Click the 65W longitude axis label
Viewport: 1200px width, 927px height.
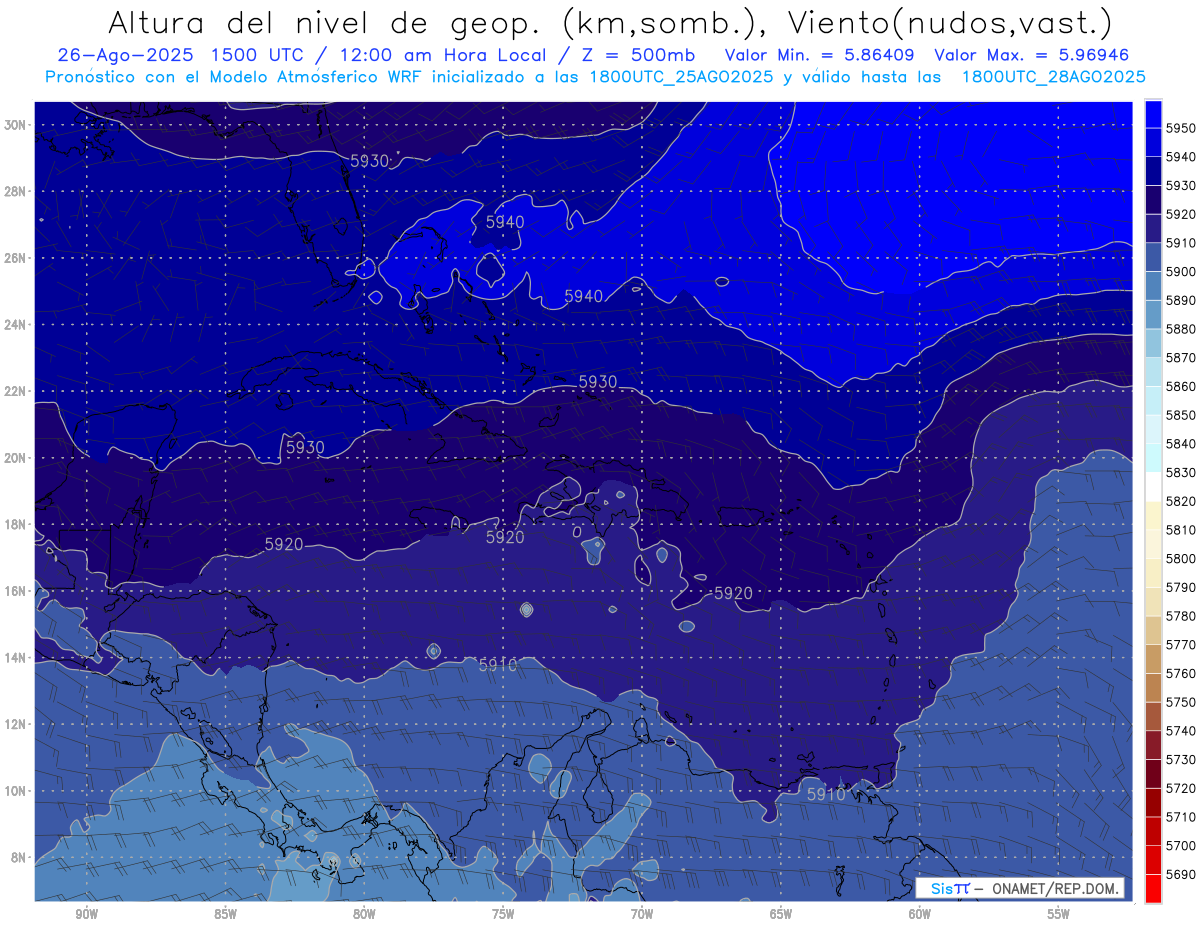781,914
